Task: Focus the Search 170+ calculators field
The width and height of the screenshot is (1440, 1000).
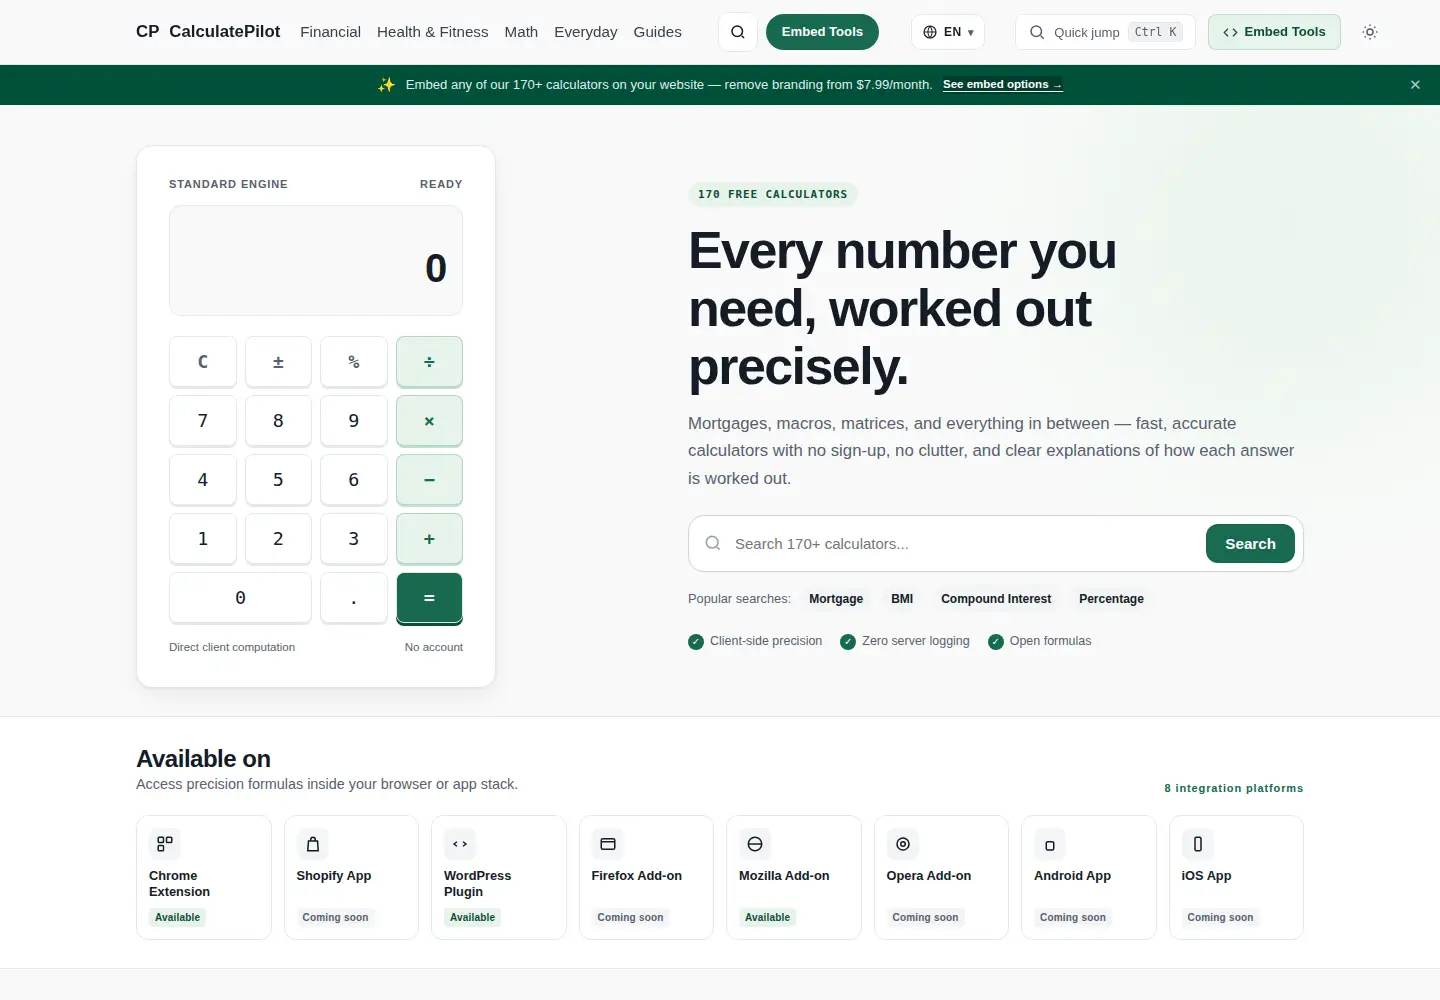Action: point(960,544)
